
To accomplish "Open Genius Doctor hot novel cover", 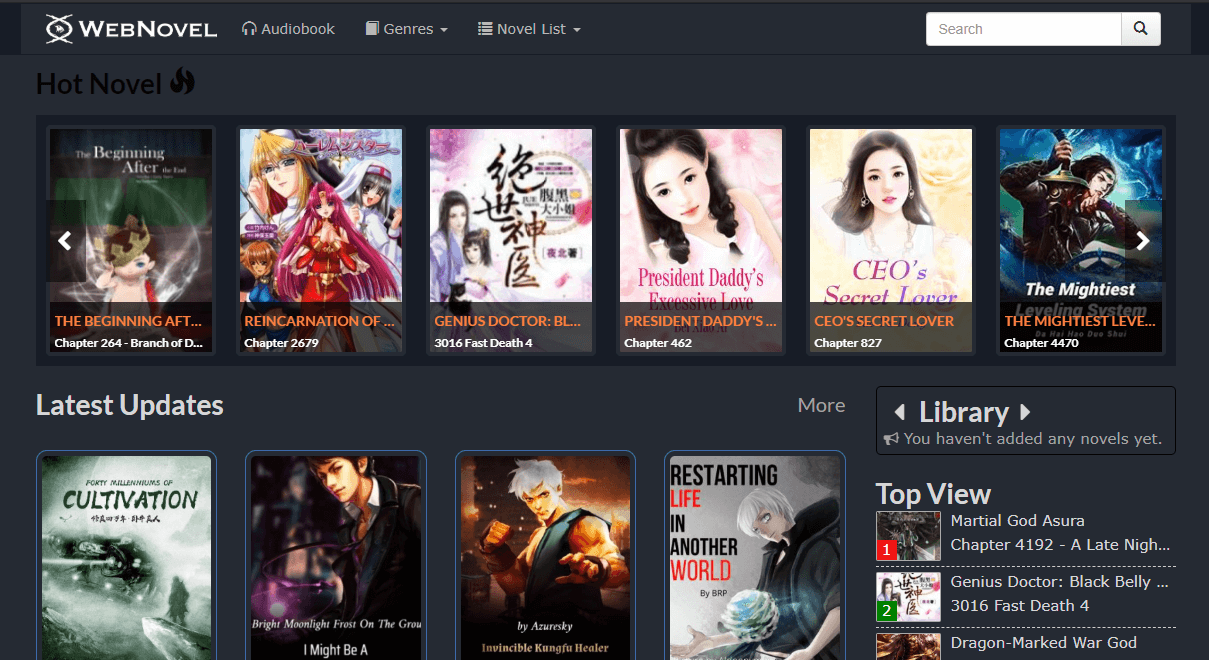I will pos(511,240).
